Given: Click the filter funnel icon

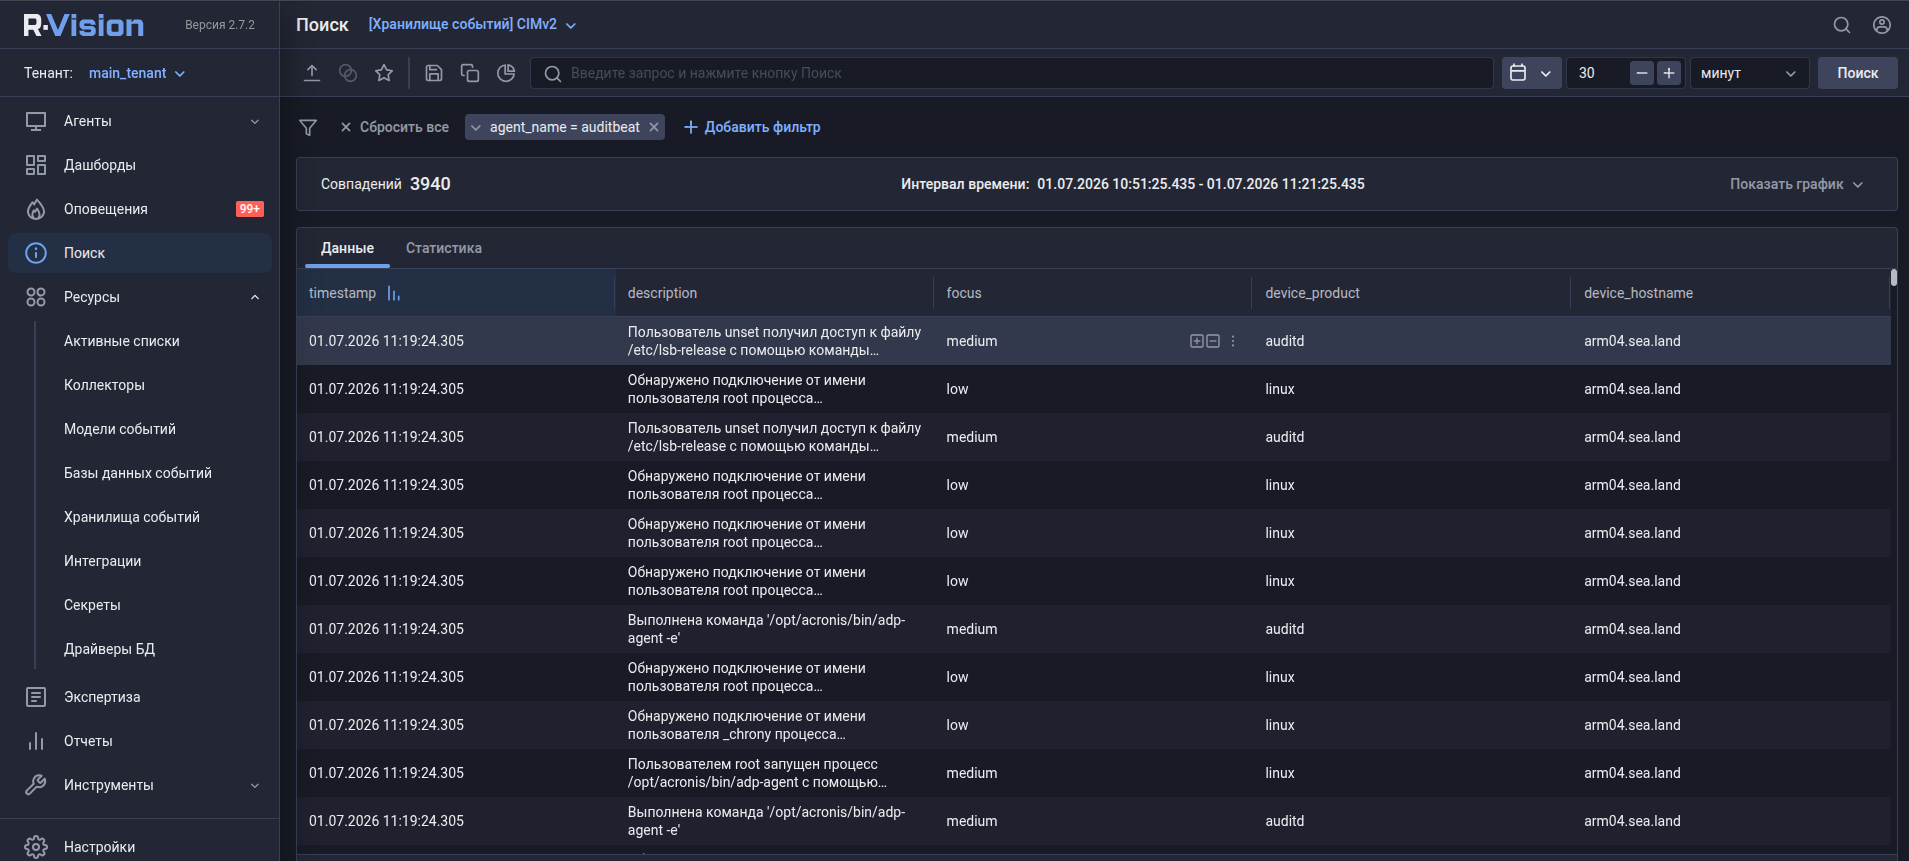Looking at the screenshot, I should tap(308, 127).
